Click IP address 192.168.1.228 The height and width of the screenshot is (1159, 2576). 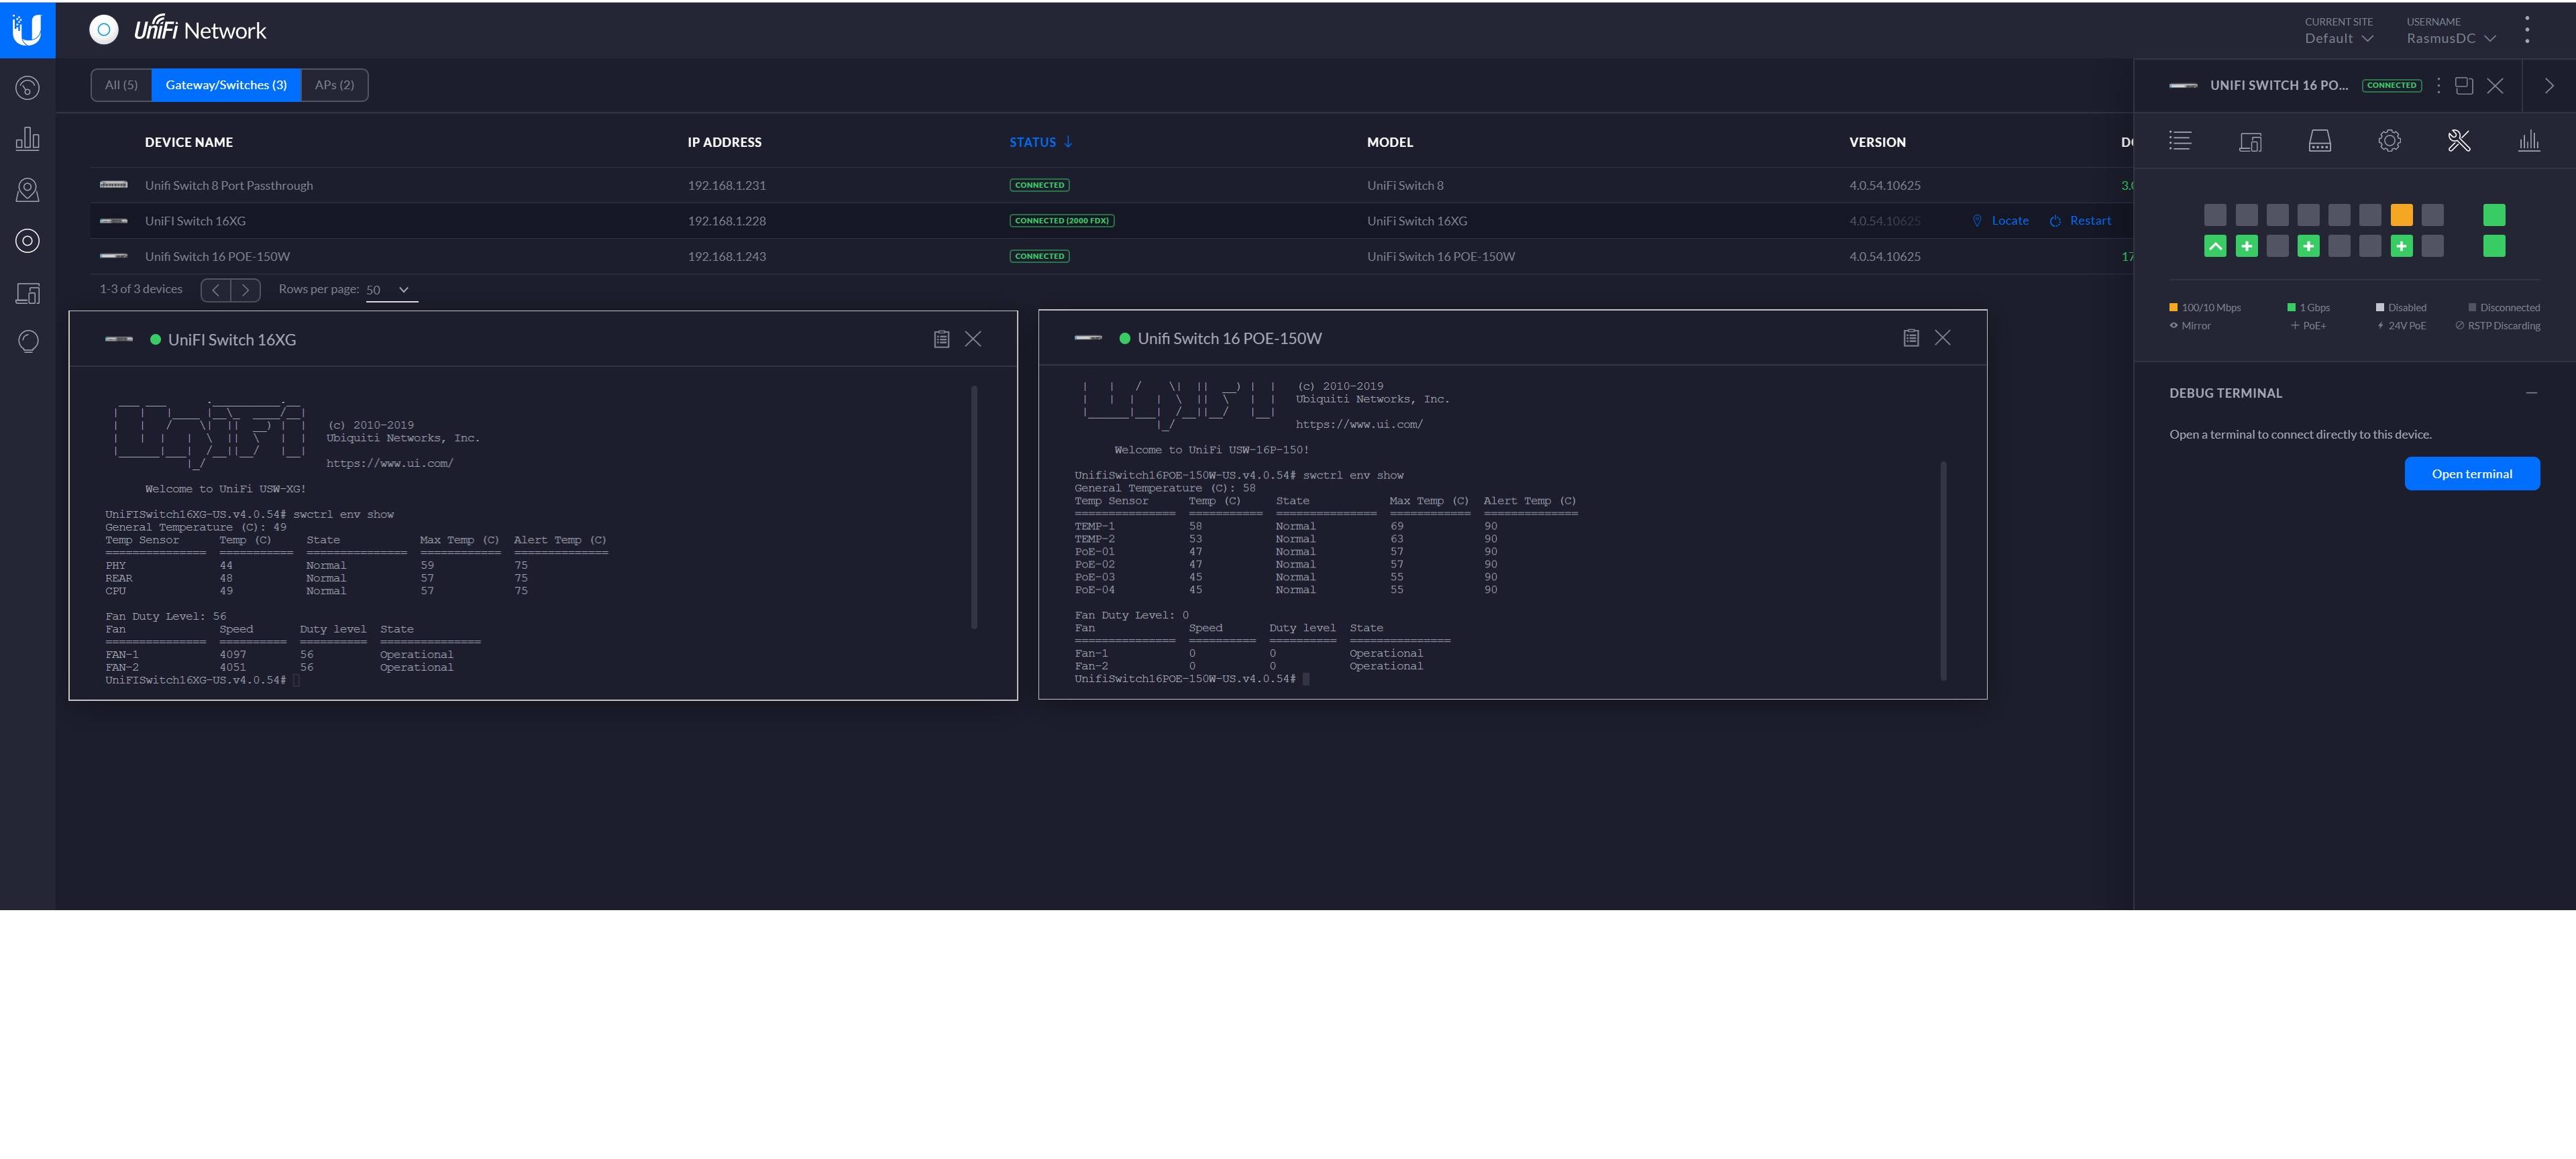point(727,221)
